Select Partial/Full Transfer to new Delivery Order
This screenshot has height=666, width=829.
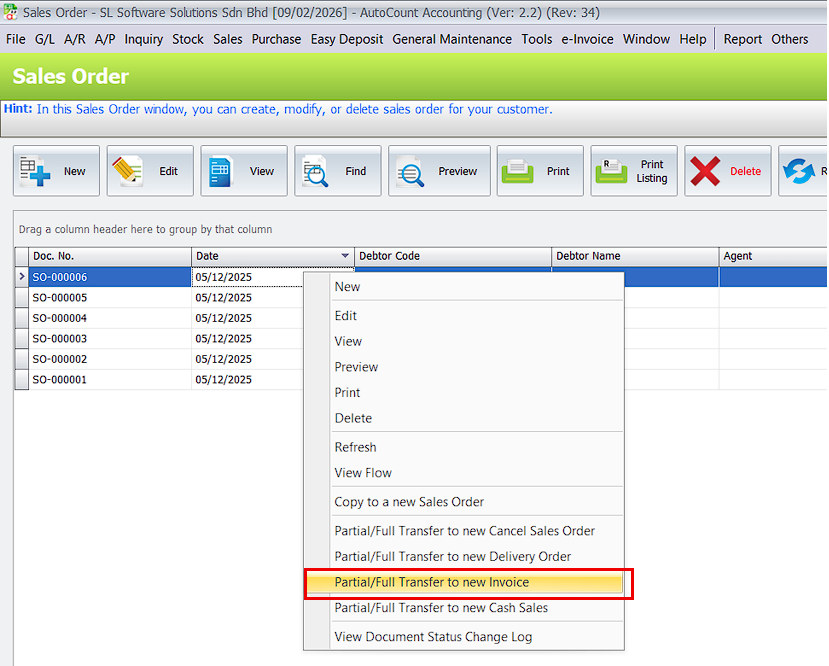453,557
